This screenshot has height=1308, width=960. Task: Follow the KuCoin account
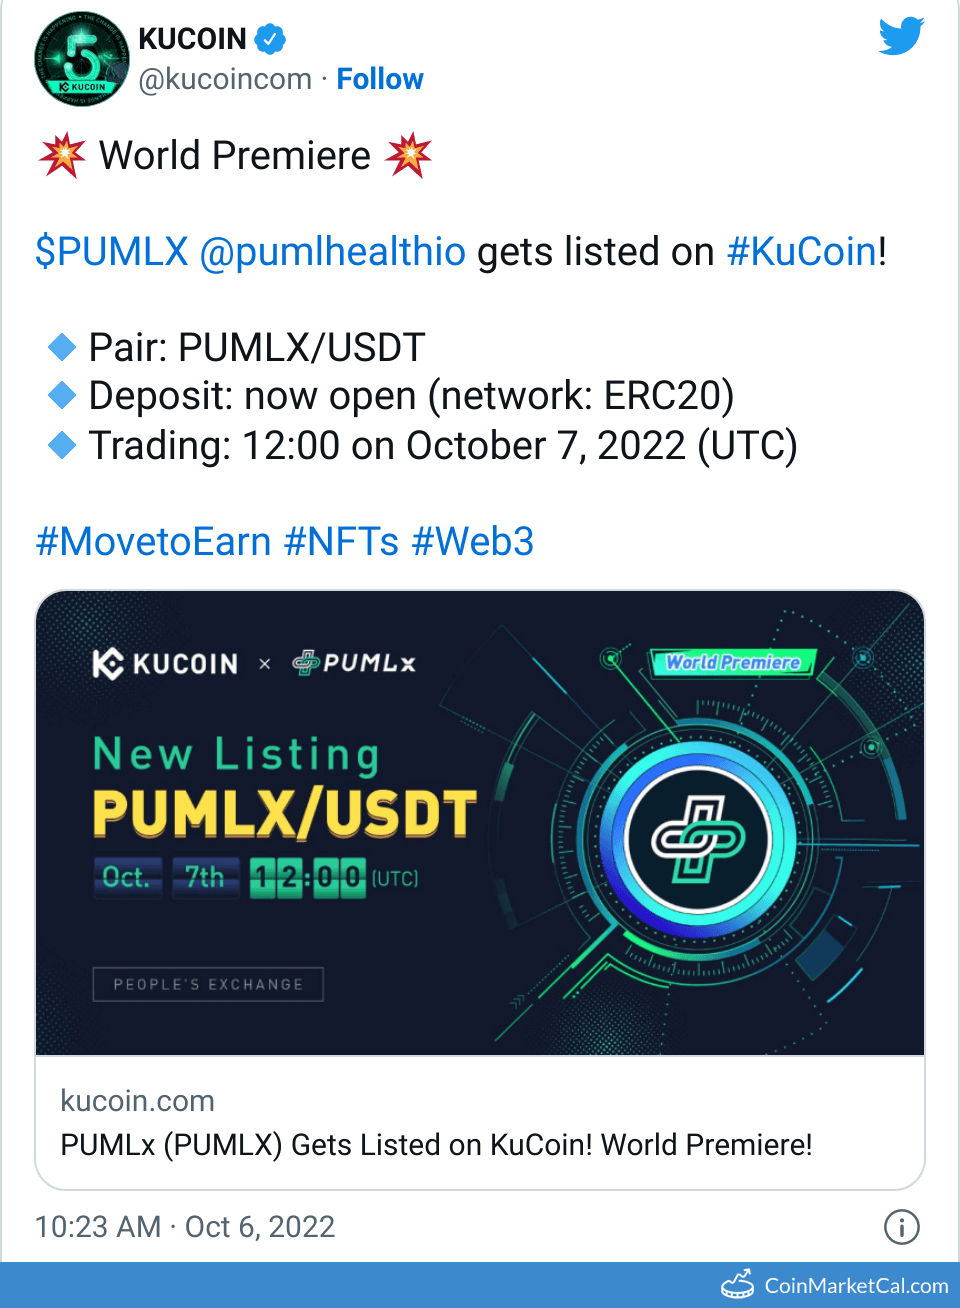[x=380, y=79]
